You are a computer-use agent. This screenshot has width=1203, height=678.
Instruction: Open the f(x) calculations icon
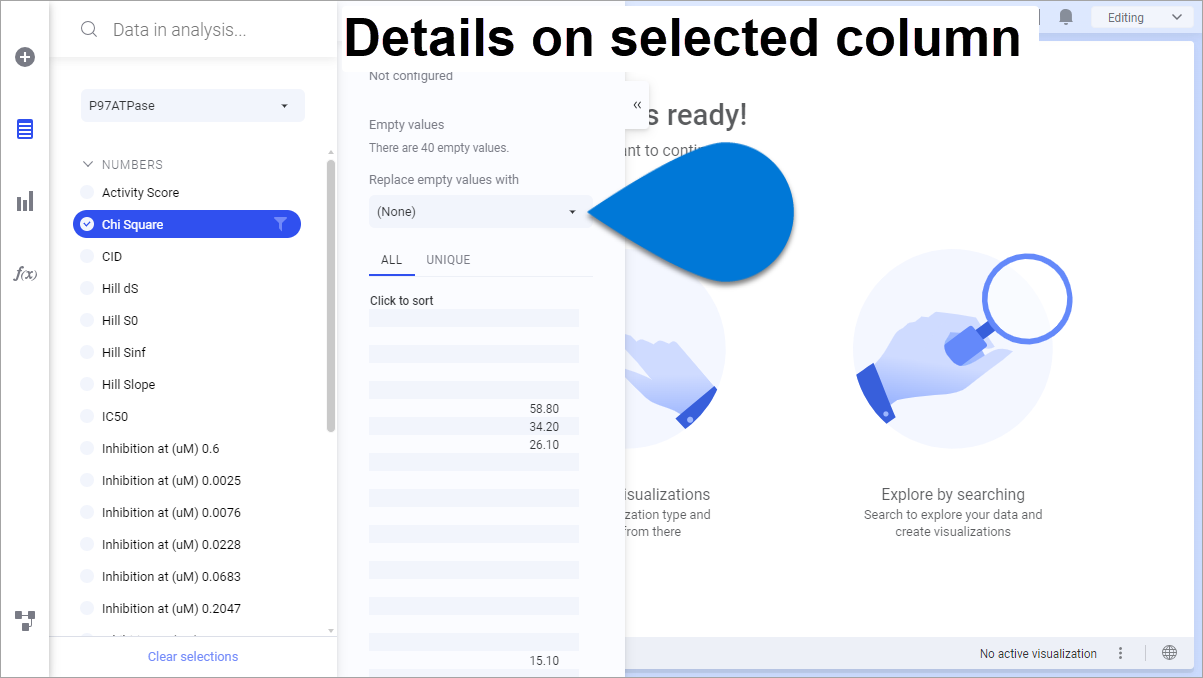coord(25,274)
